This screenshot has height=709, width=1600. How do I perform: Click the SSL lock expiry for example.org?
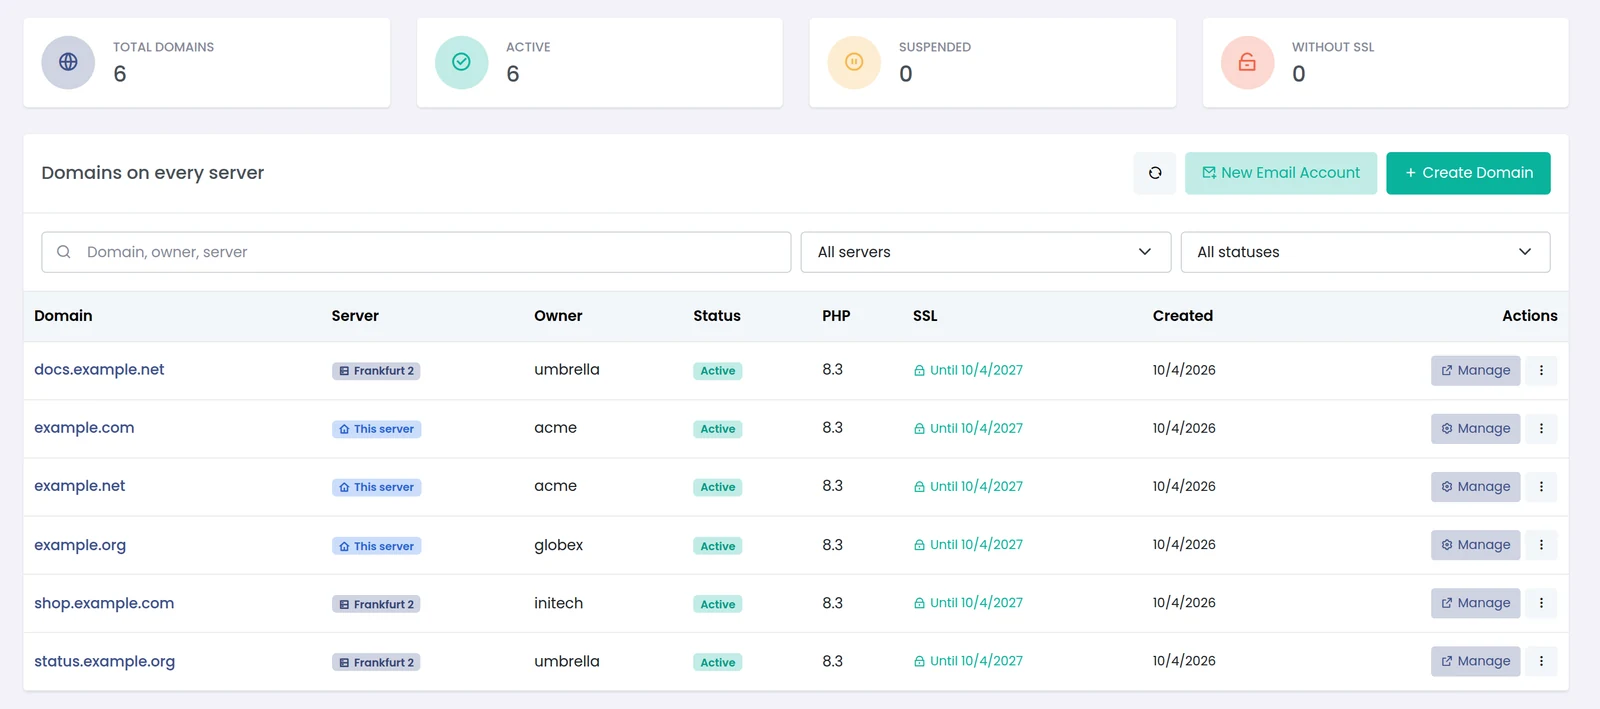click(968, 545)
